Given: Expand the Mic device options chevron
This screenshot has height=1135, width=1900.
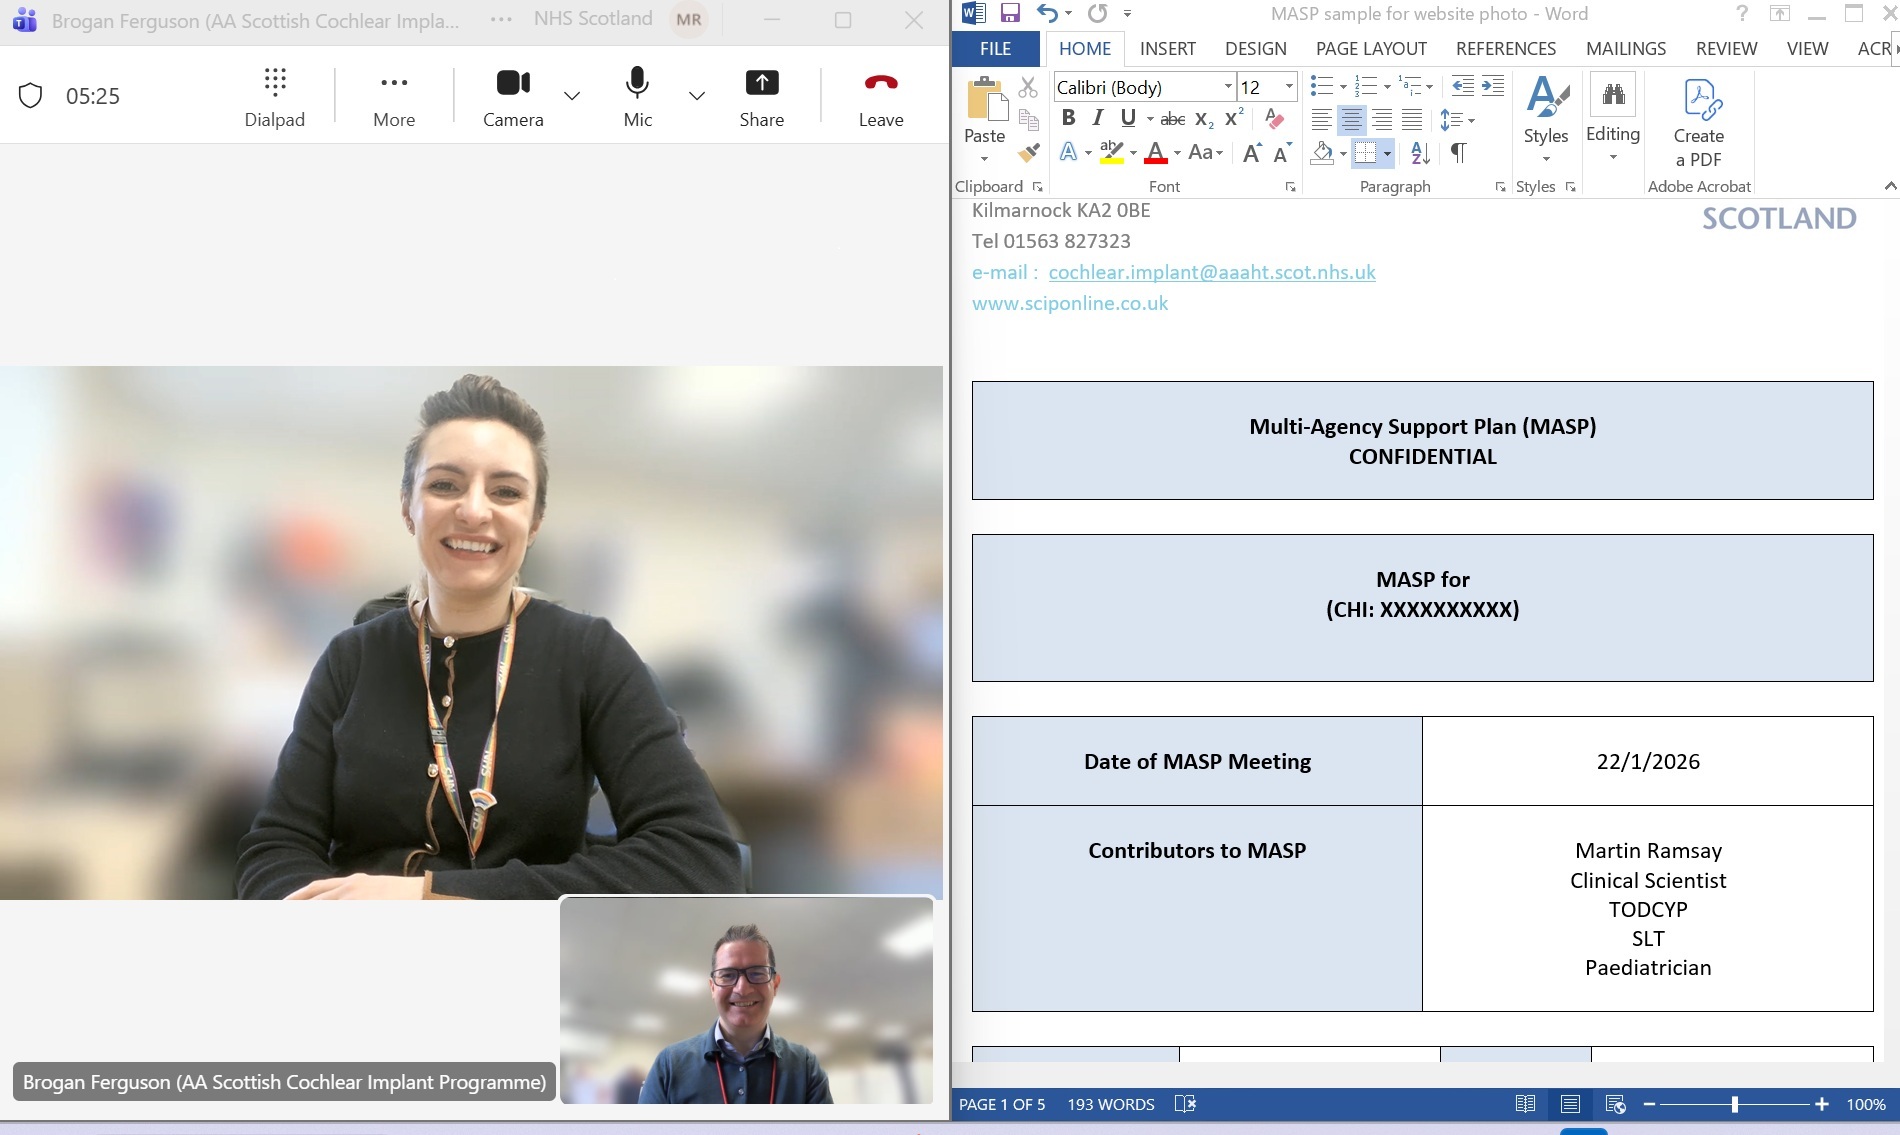Looking at the screenshot, I should pos(697,96).
